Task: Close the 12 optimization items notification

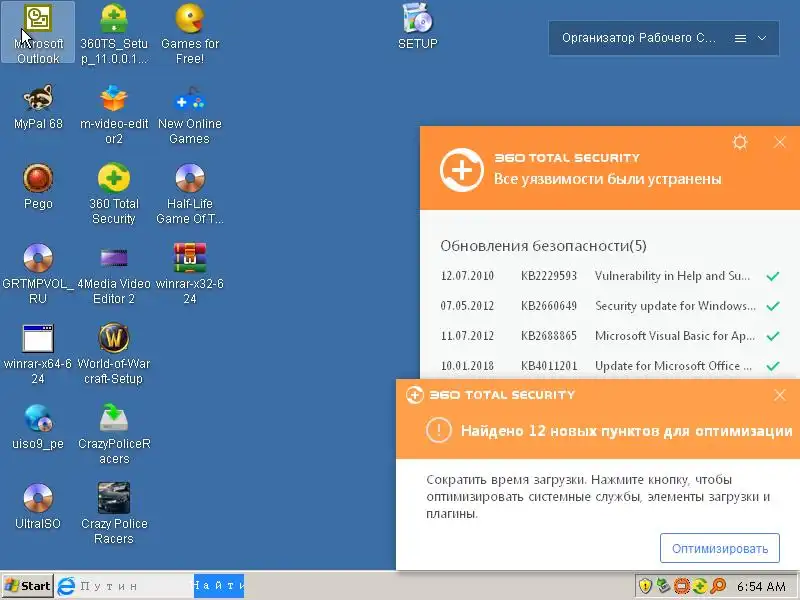Action: [x=780, y=395]
